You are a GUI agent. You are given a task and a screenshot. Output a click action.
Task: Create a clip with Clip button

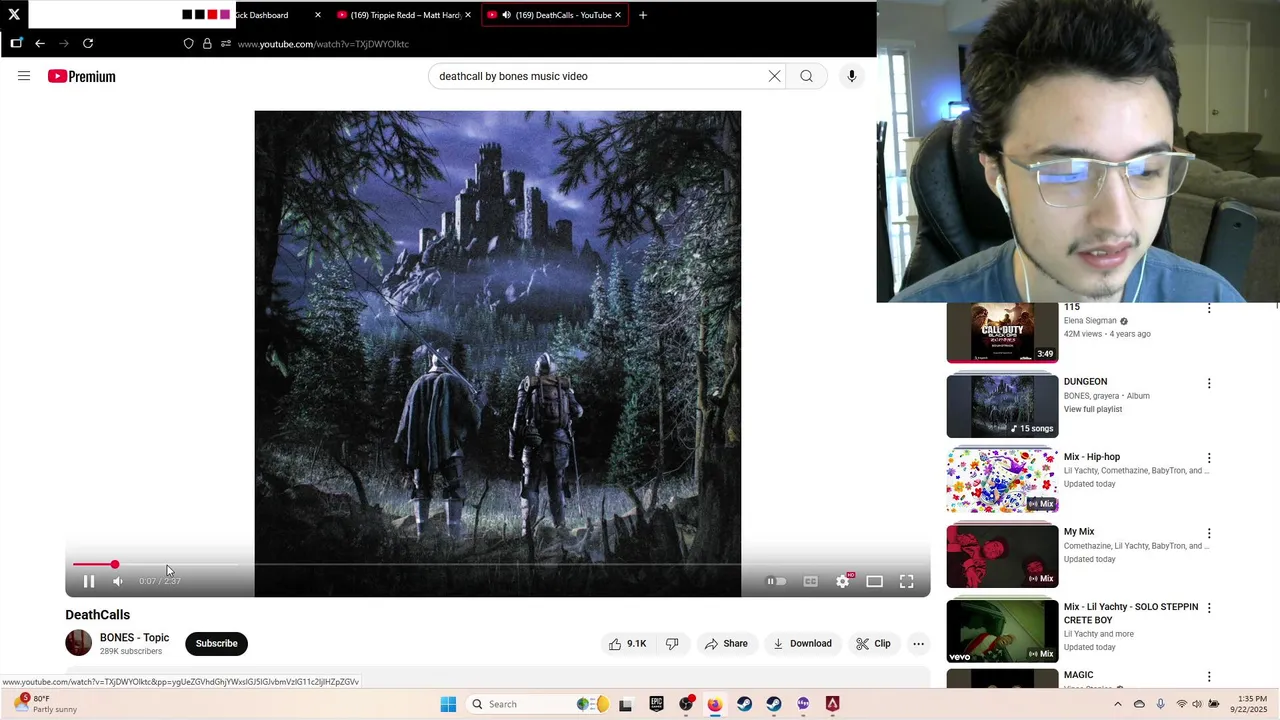(873, 644)
